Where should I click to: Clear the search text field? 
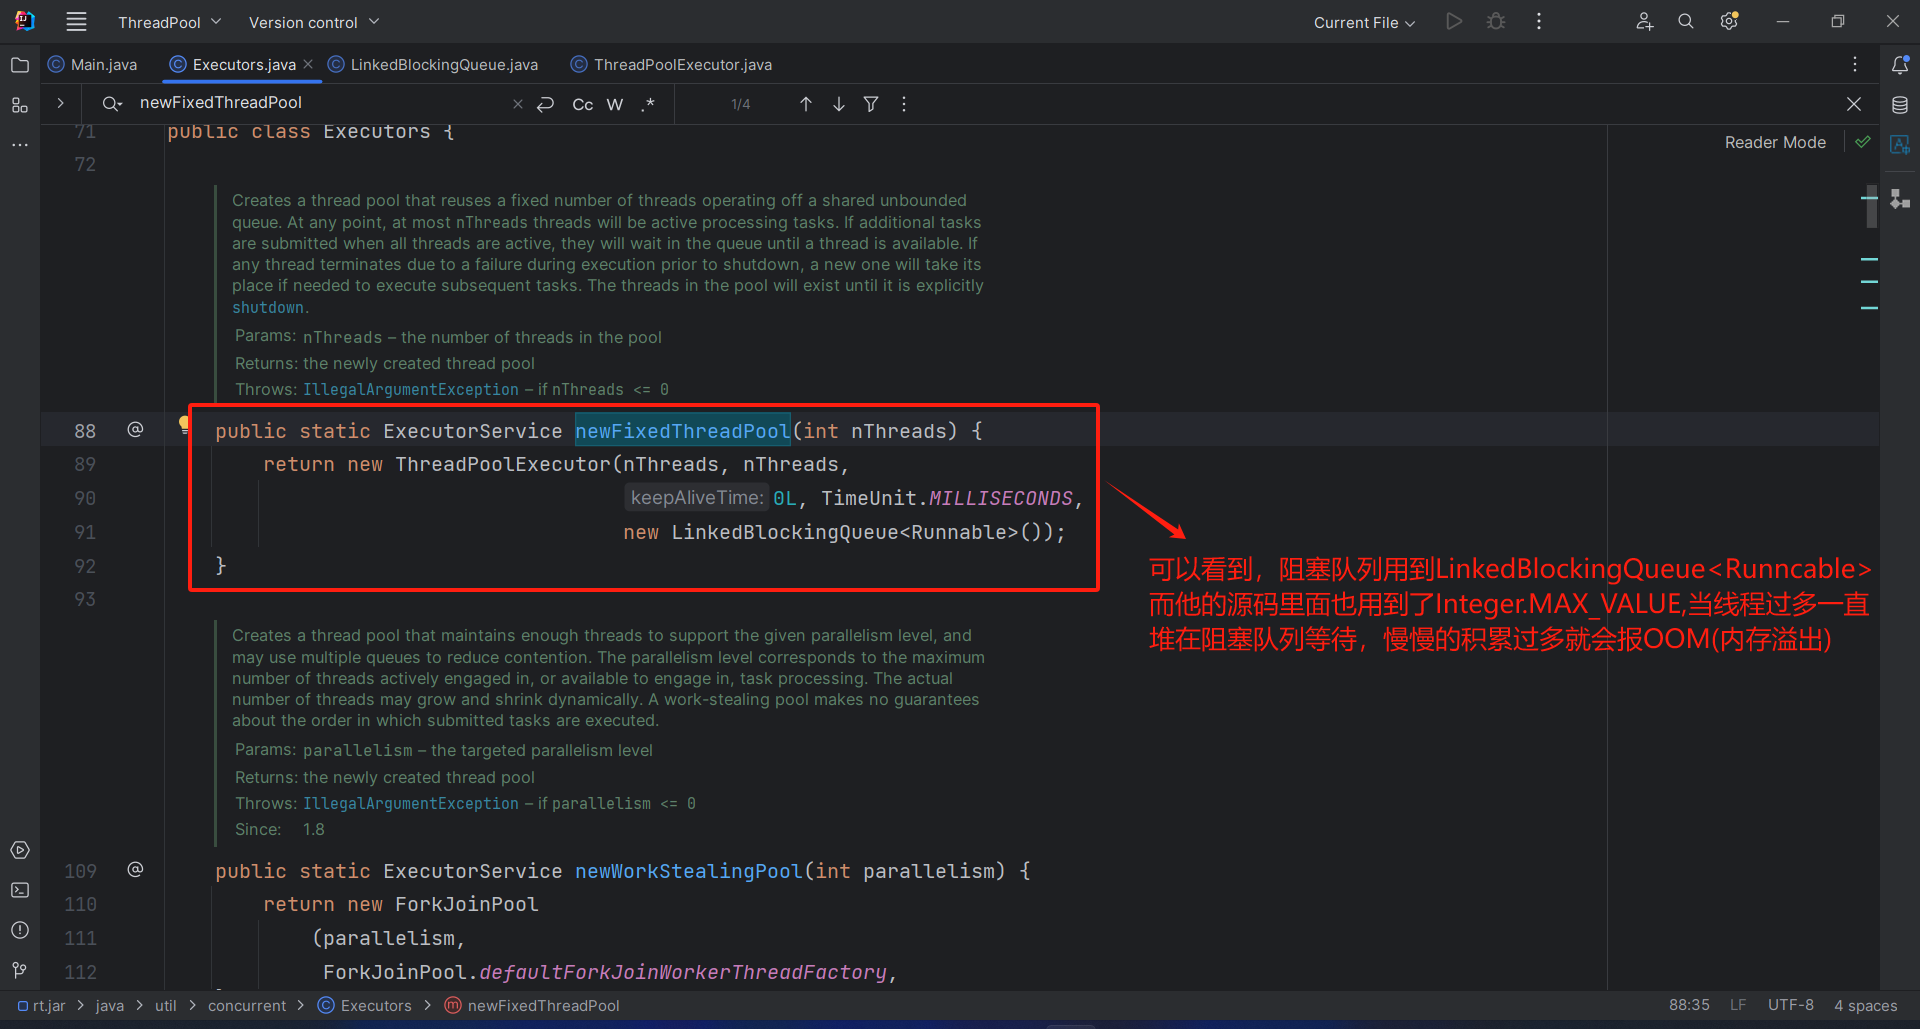point(517,104)
